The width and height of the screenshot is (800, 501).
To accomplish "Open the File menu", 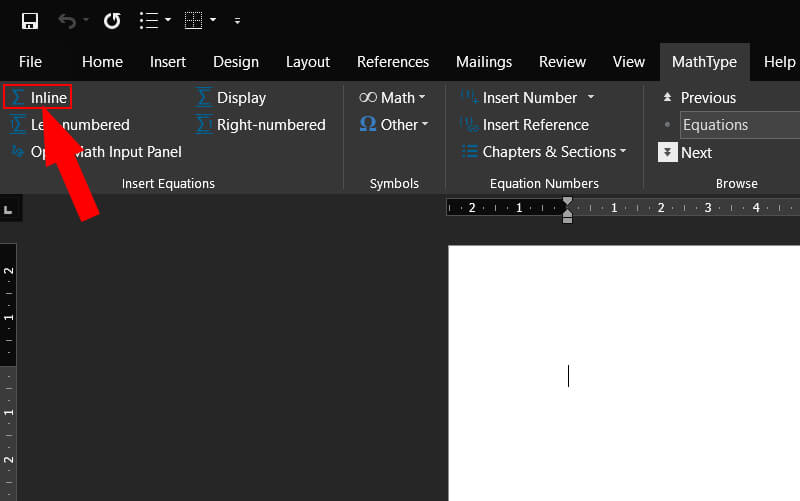I will (30, 62).
